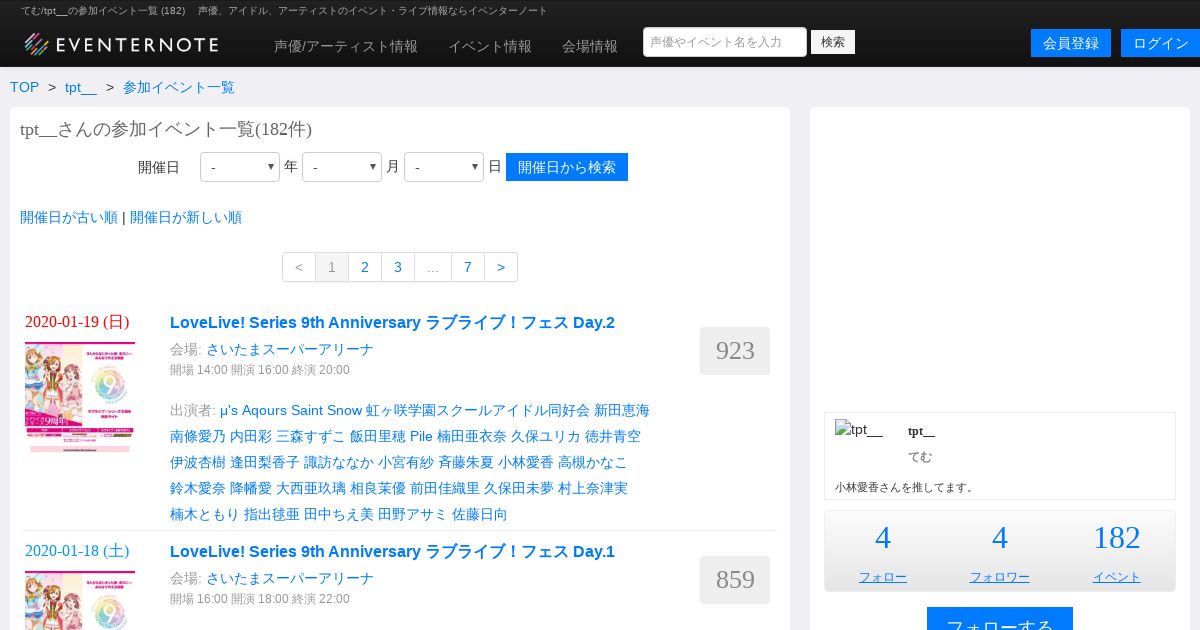Click the search field for 声優やイベント名
1200x630 pixels.
(x=725, y=42)
